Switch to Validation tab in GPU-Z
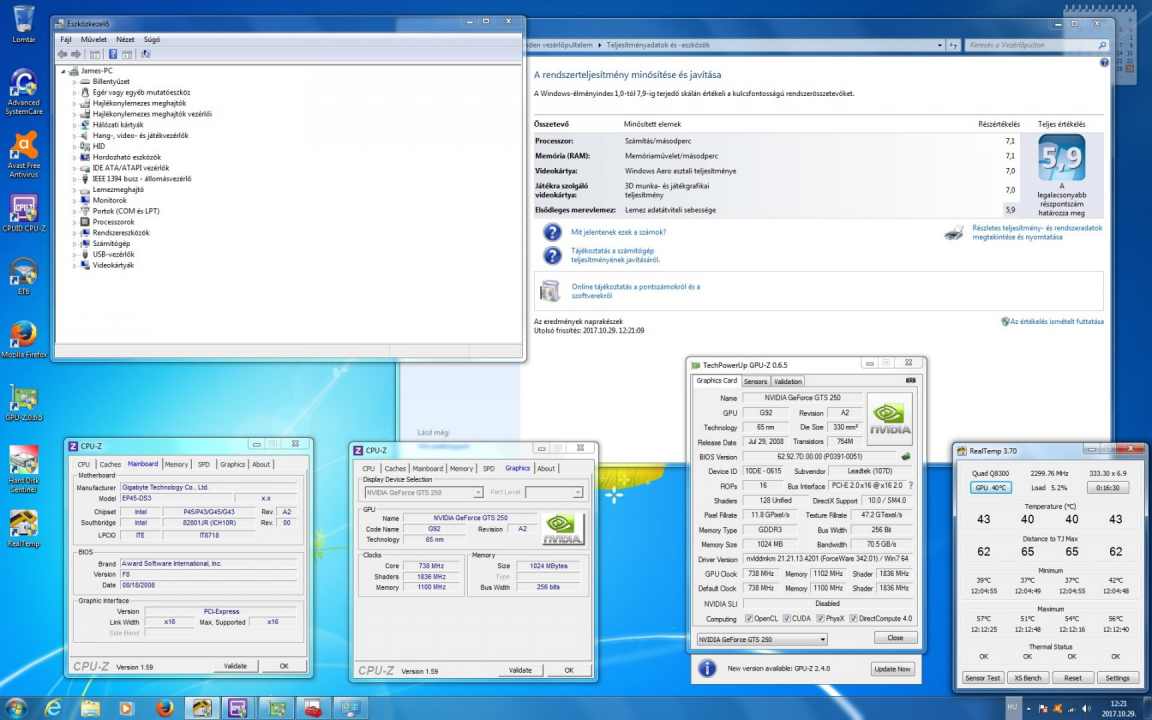 tap(788, 381)
